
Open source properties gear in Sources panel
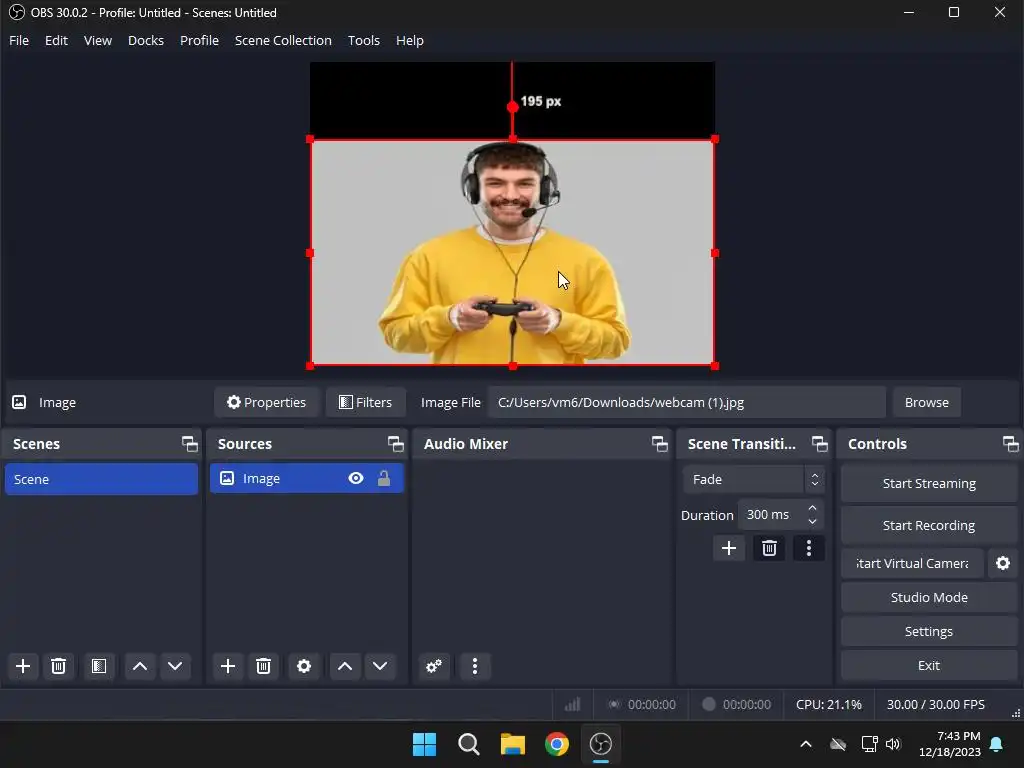click(304, 666)
